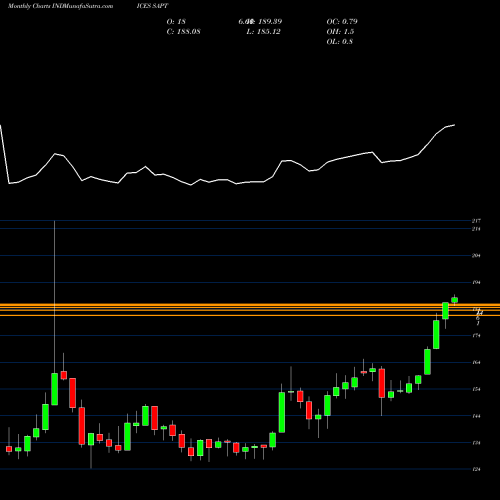Click the "OC: 0.79" value

[x=342, y=22]
